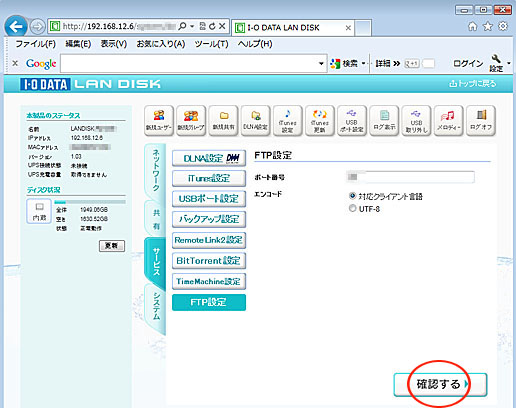This screenshot has width=516, height=408.
Task: Open the USBポート設定 service menu button
Action: pos(209,199)
